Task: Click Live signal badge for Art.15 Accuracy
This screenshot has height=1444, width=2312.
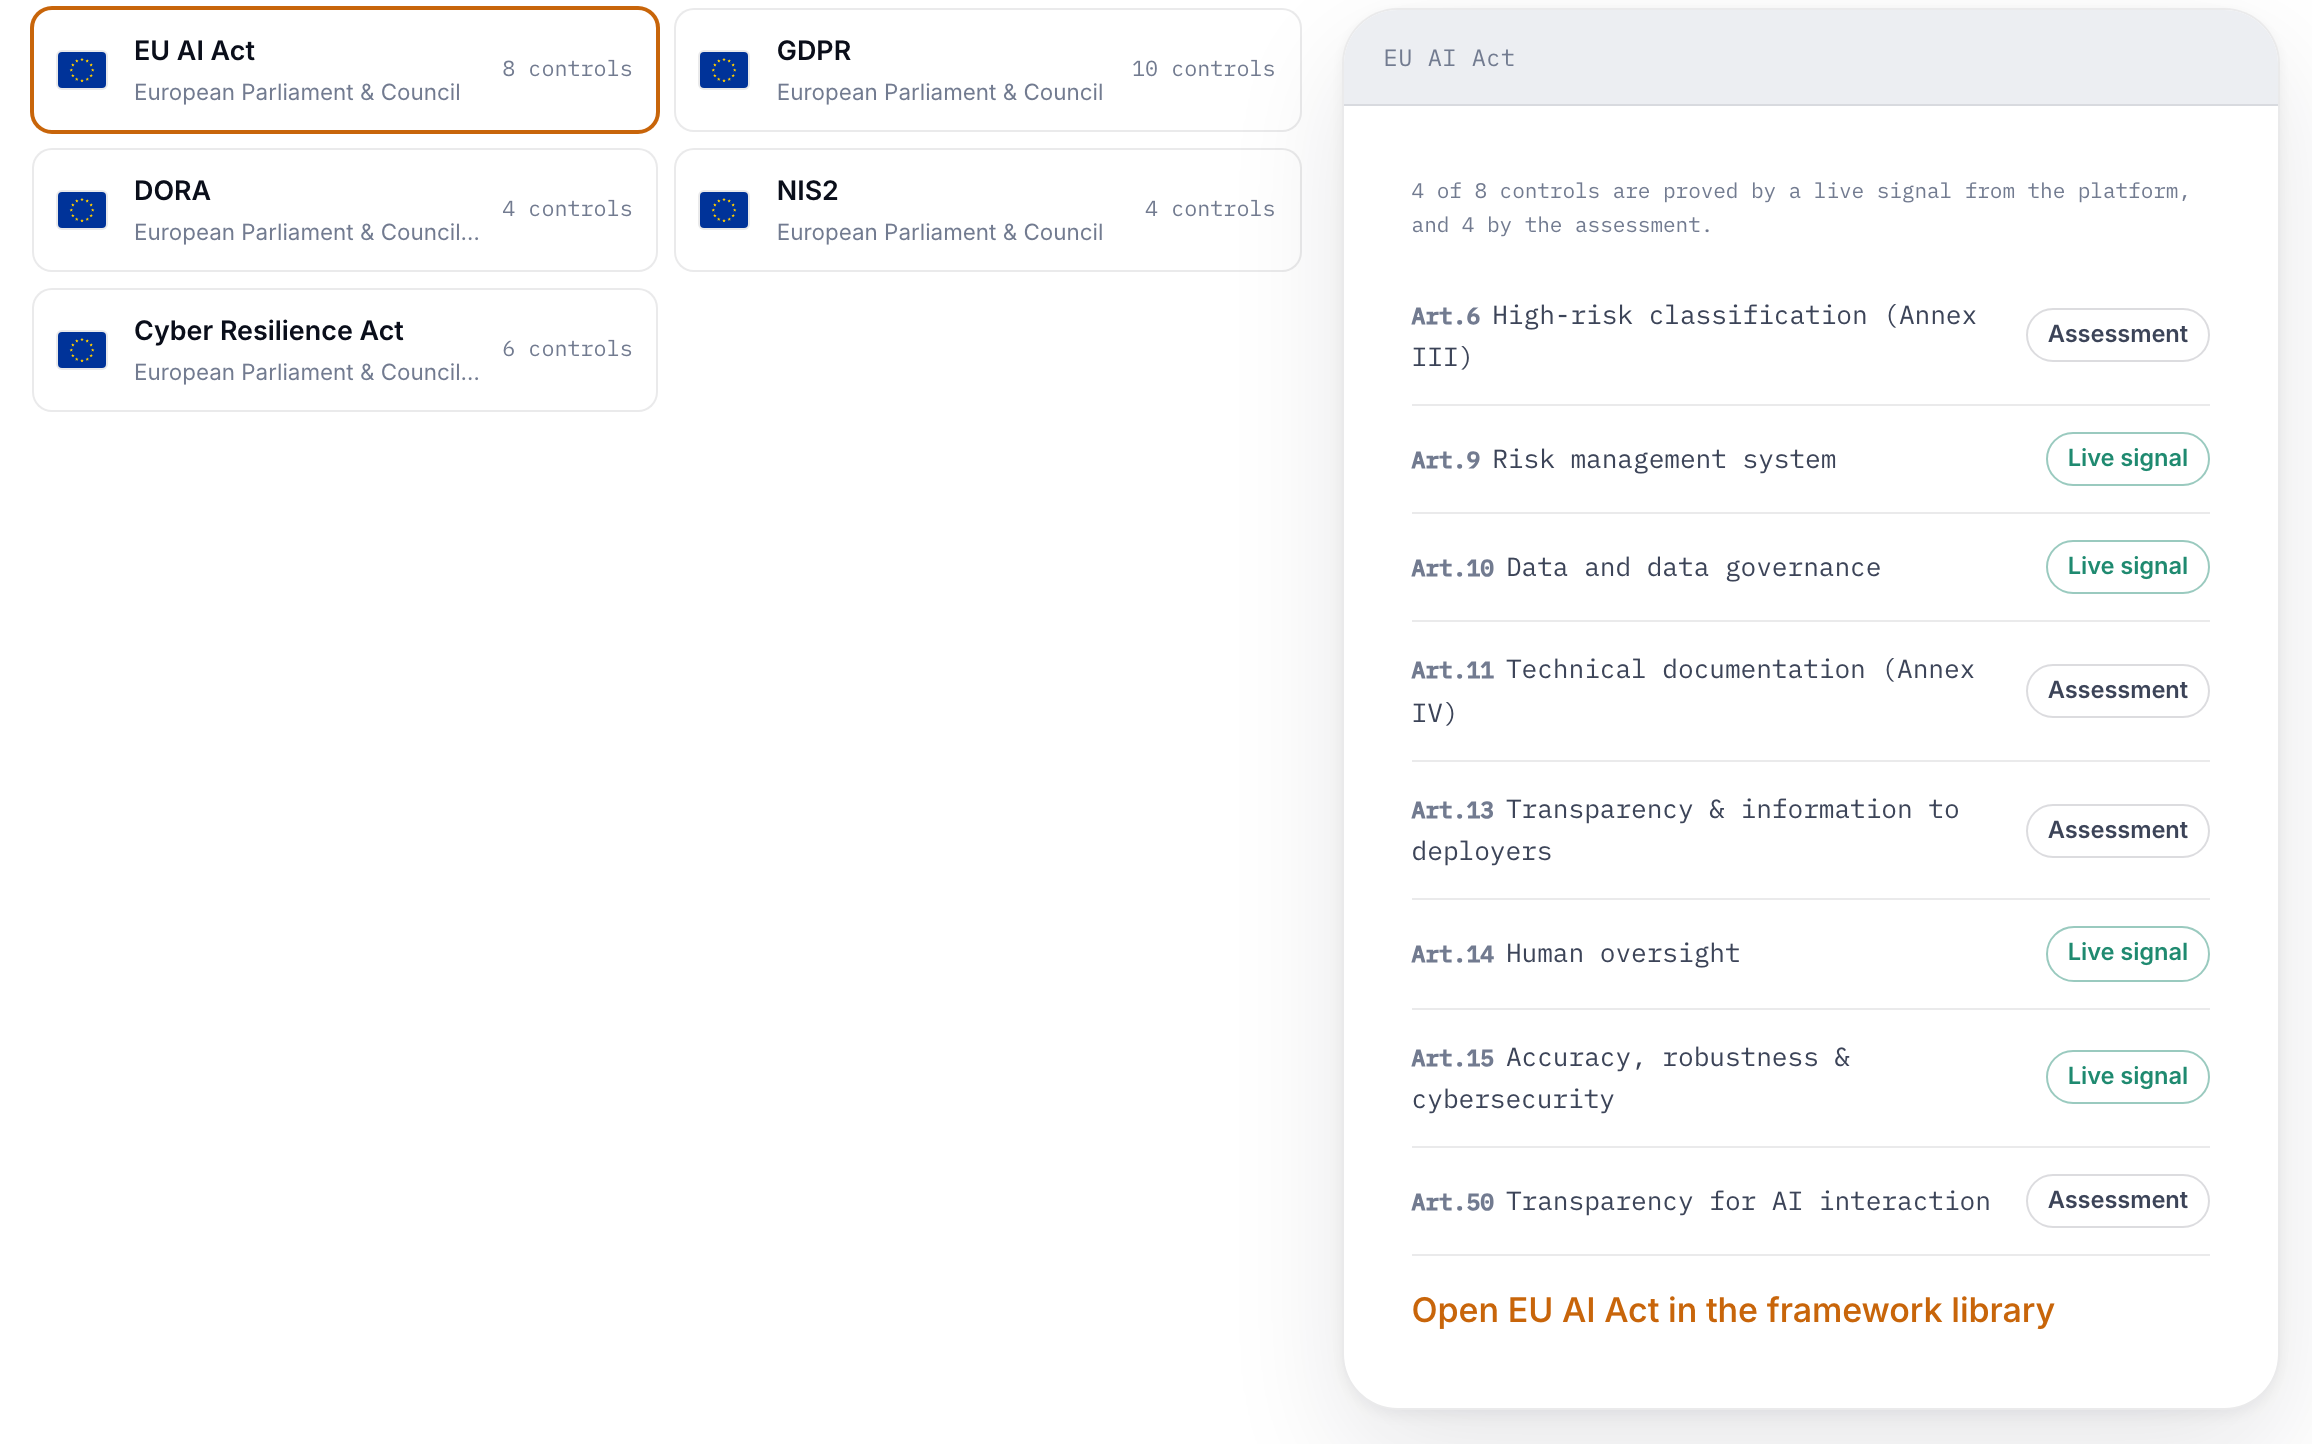Action: (2127, 1077)
